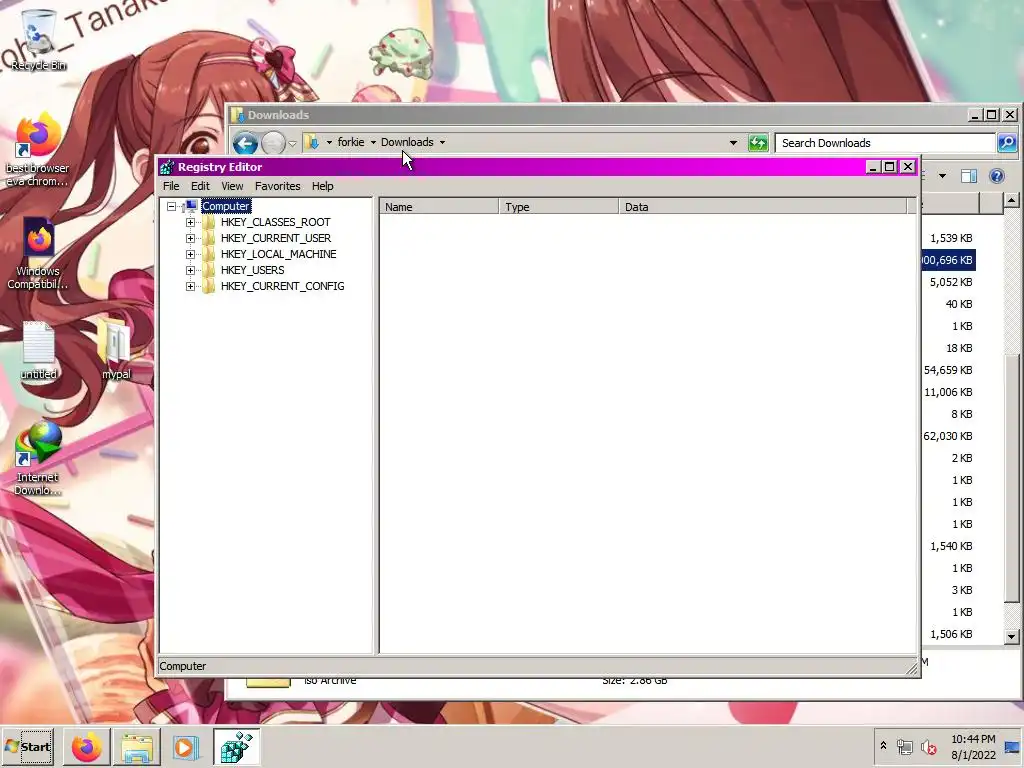The width and height of the screenshot is (1024, 768).
Task: Launch Windows Media Player from taskbar
Action: [186, 746]
